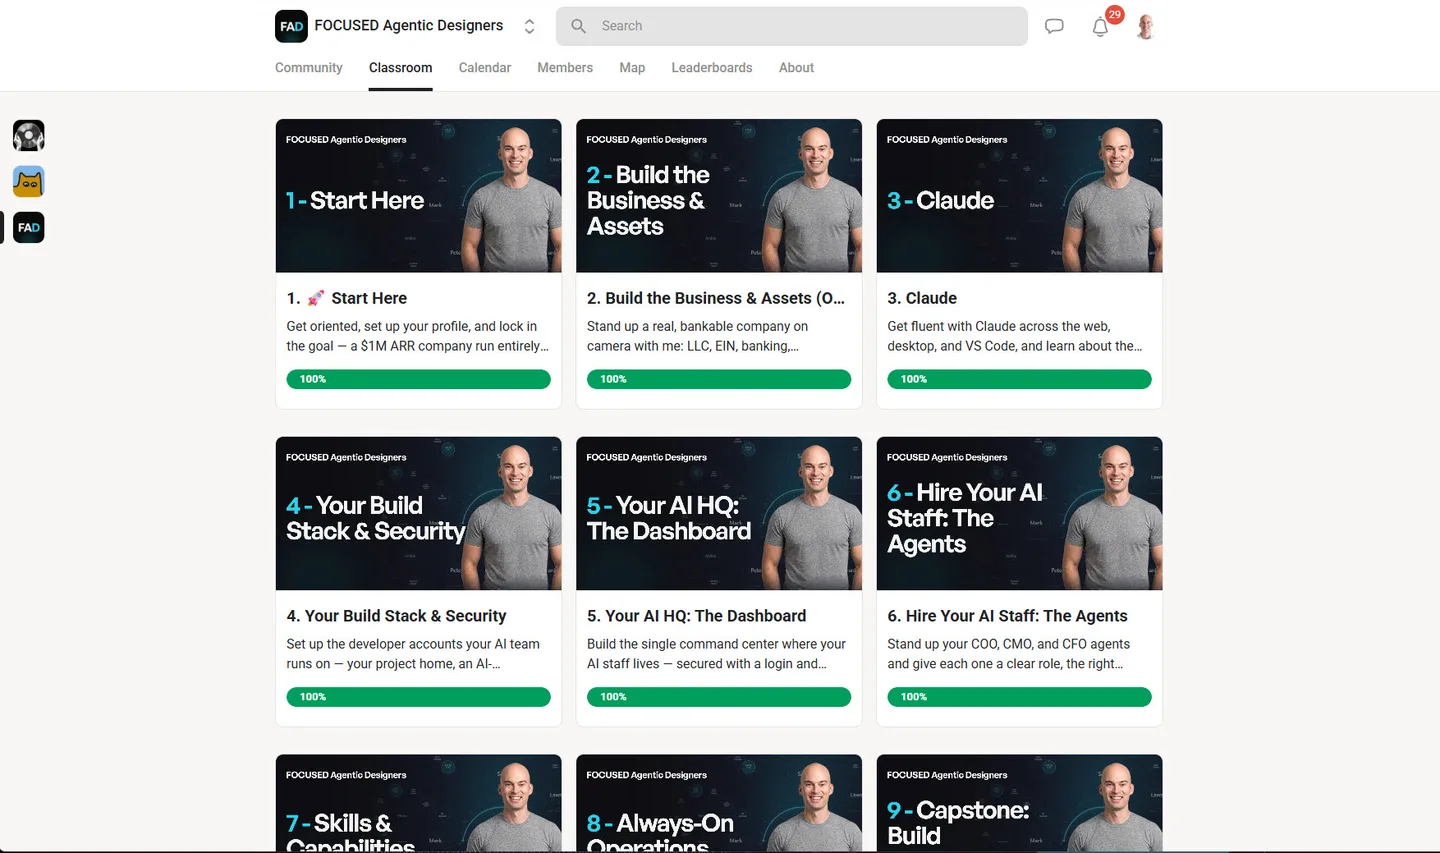The width and height of the screenshot is (1440, 853).
Task: Go to the Community tab
Action: [x=309, y=68]
